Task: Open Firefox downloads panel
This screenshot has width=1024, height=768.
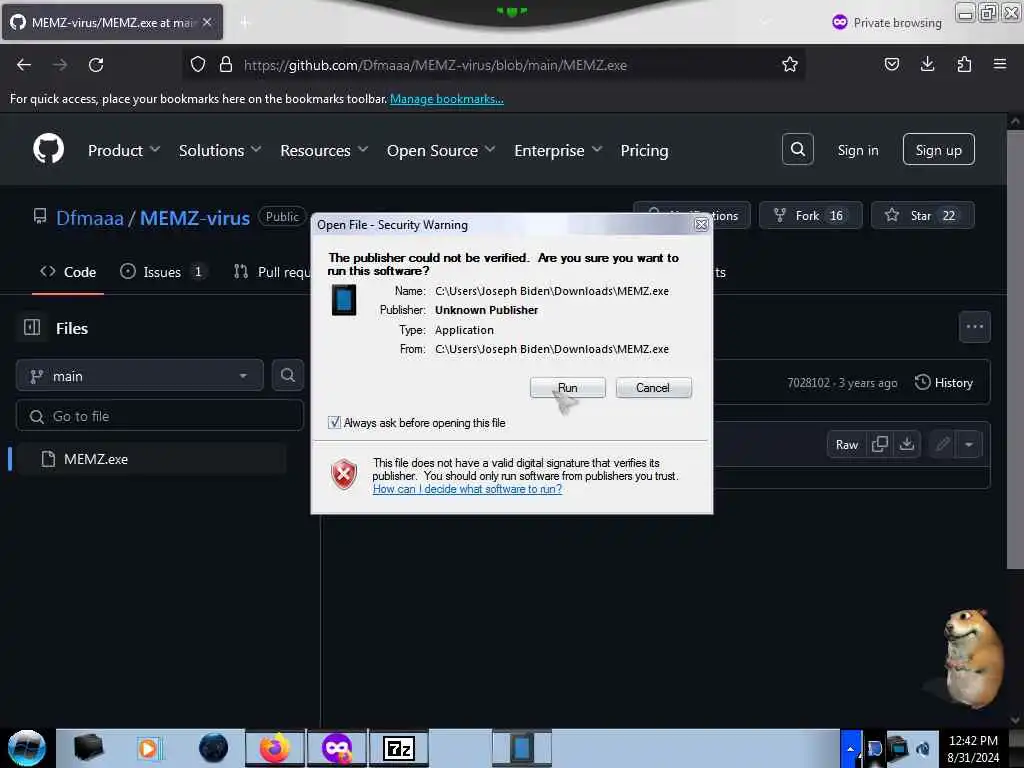Action: coord(927,64)
